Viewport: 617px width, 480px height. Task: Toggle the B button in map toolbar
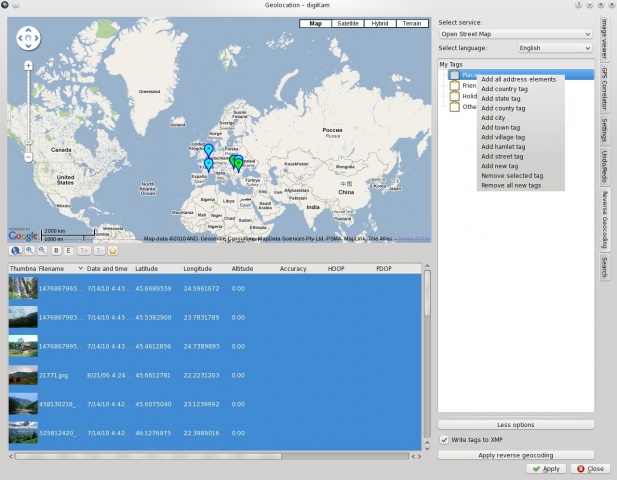point(57,251)
